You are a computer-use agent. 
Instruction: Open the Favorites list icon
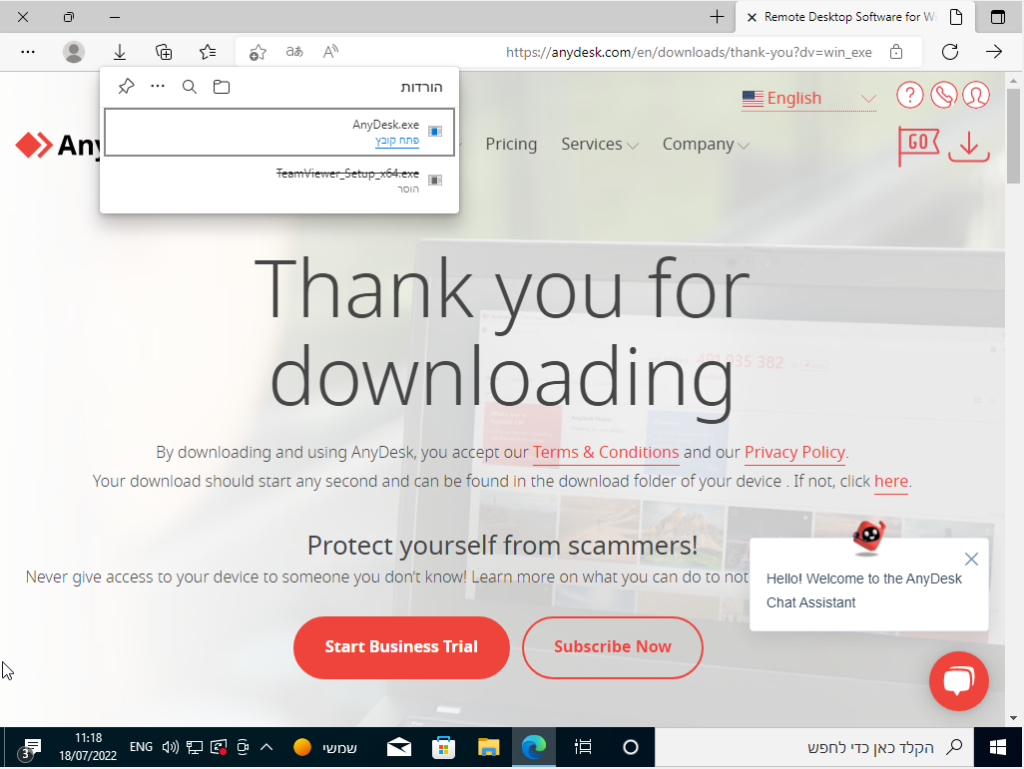pyautogui.click(x=208, y=52)
